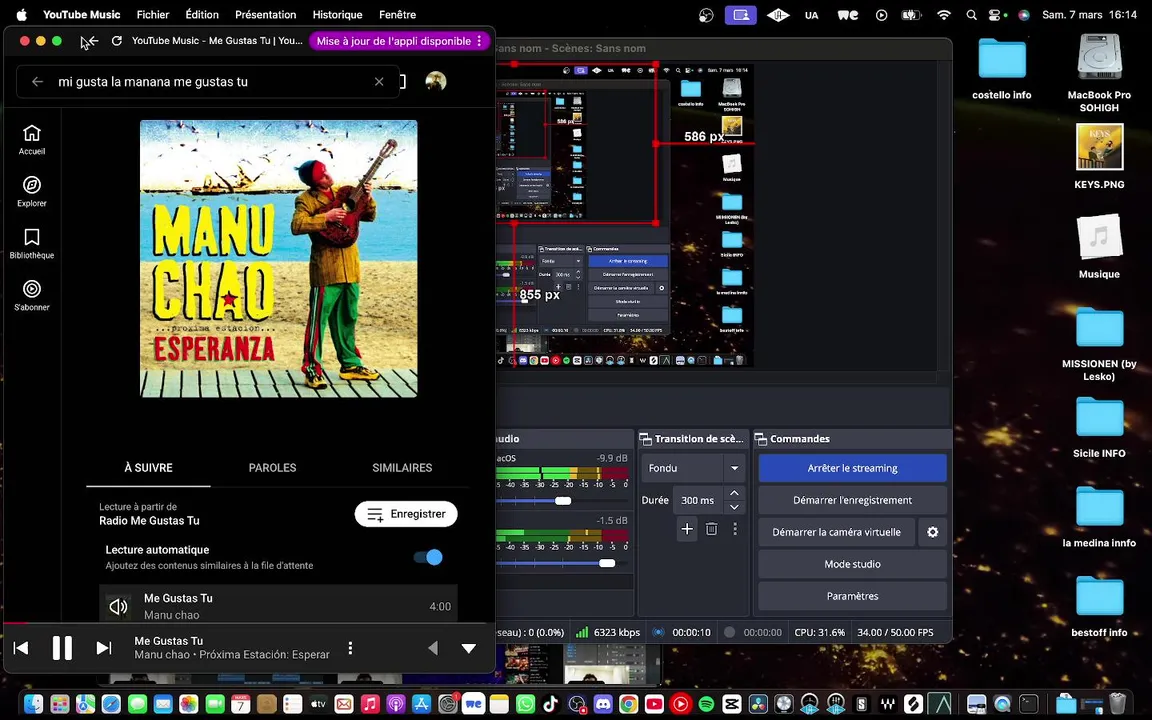Viewport: 1152px width, 720px height.
Task: Skip to the previous track
Action: (x=21, y=648)
